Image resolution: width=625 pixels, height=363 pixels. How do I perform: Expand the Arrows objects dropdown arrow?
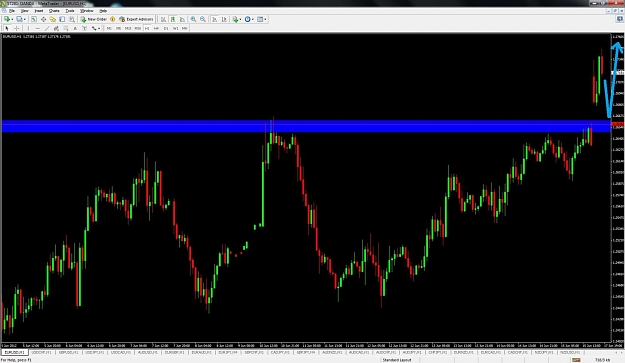(99, 28)
